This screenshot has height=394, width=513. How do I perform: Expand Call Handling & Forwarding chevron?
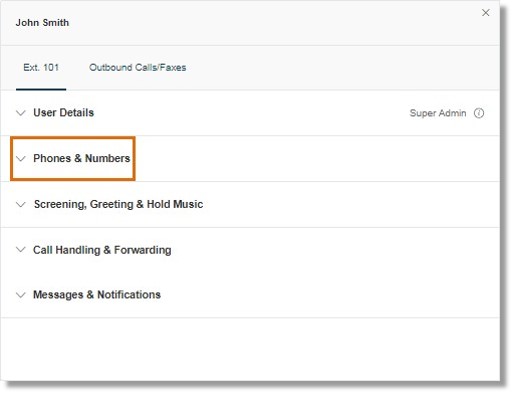(x=21, y=250)
